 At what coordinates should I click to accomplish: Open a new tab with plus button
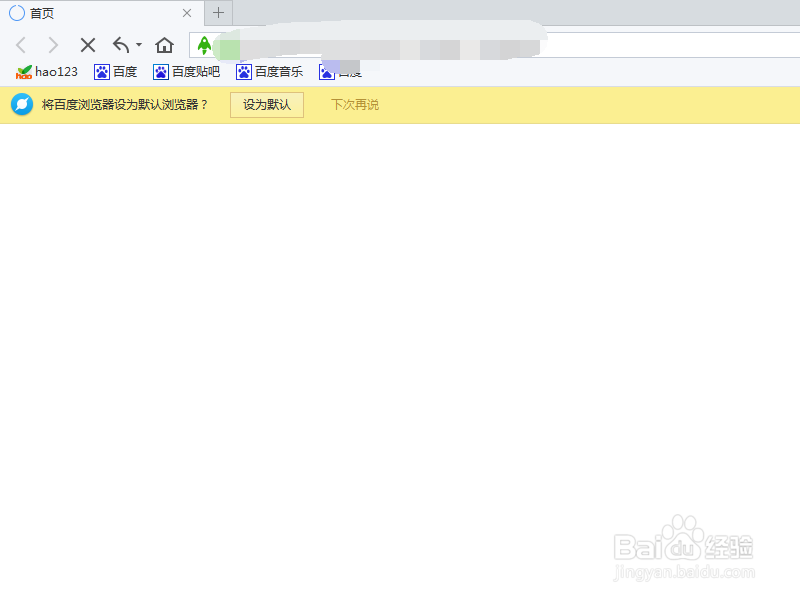(x=218, y=13)
